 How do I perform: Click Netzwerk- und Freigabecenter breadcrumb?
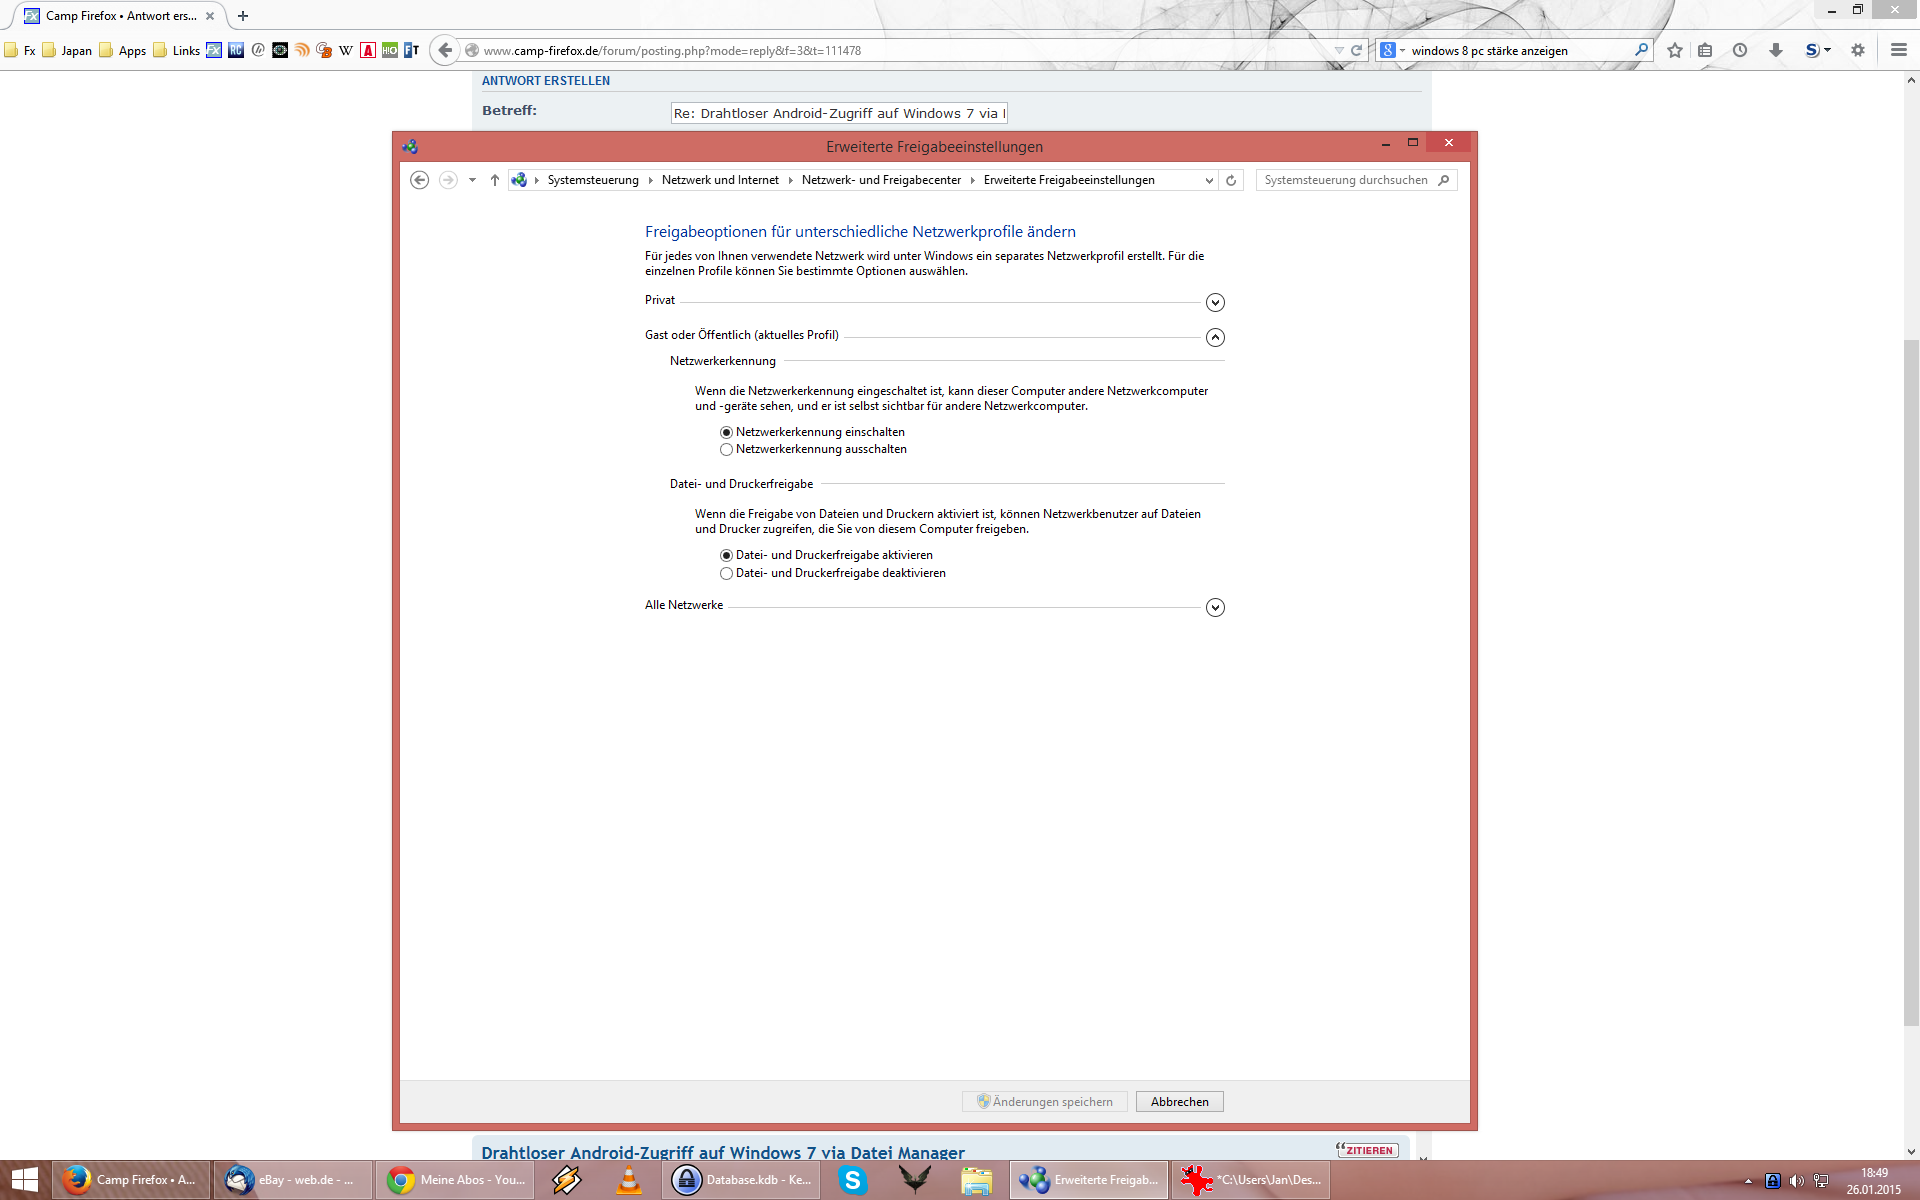tap(880, 180)
